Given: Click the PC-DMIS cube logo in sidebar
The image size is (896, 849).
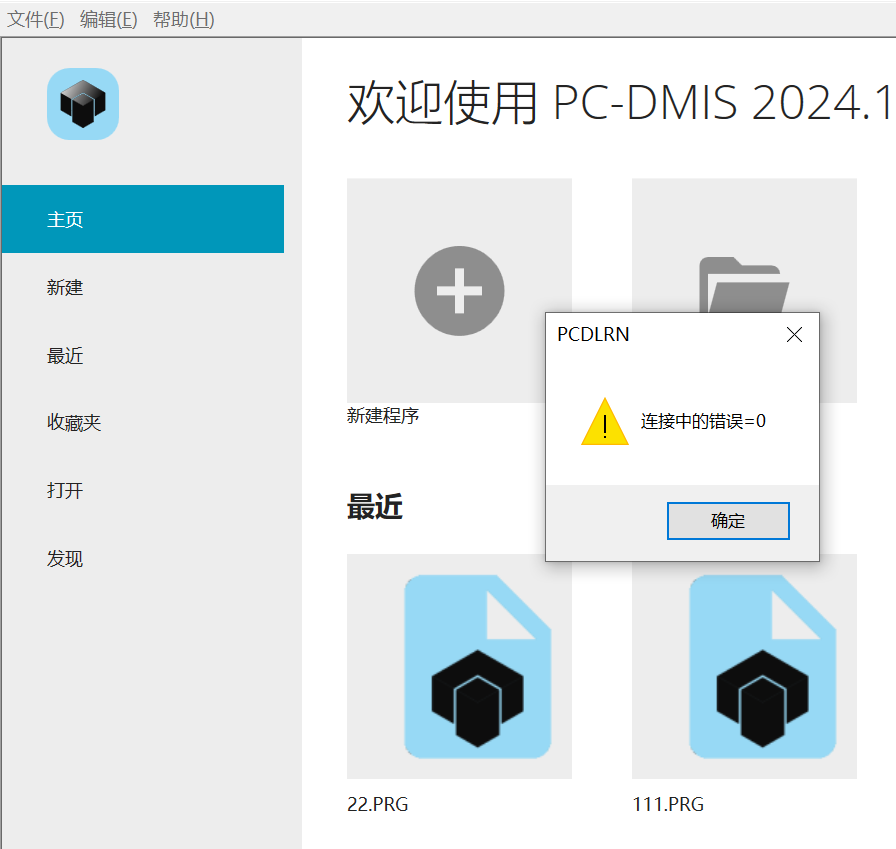Looking at the screenshot, I should pos(83,104).
